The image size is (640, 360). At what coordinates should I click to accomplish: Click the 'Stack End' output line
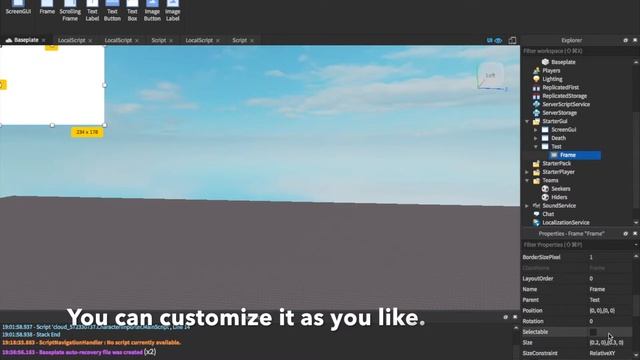31,335
